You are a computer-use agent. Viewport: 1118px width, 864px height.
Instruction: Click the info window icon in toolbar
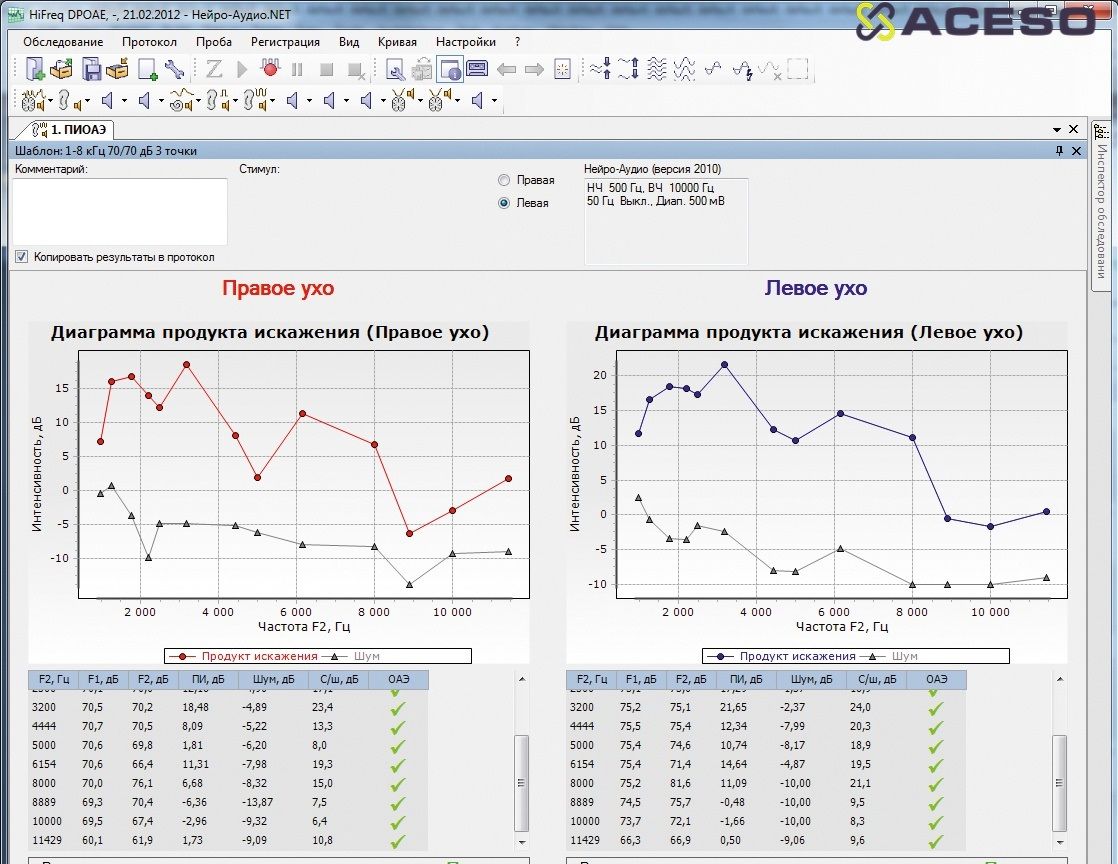click(449, 70)
